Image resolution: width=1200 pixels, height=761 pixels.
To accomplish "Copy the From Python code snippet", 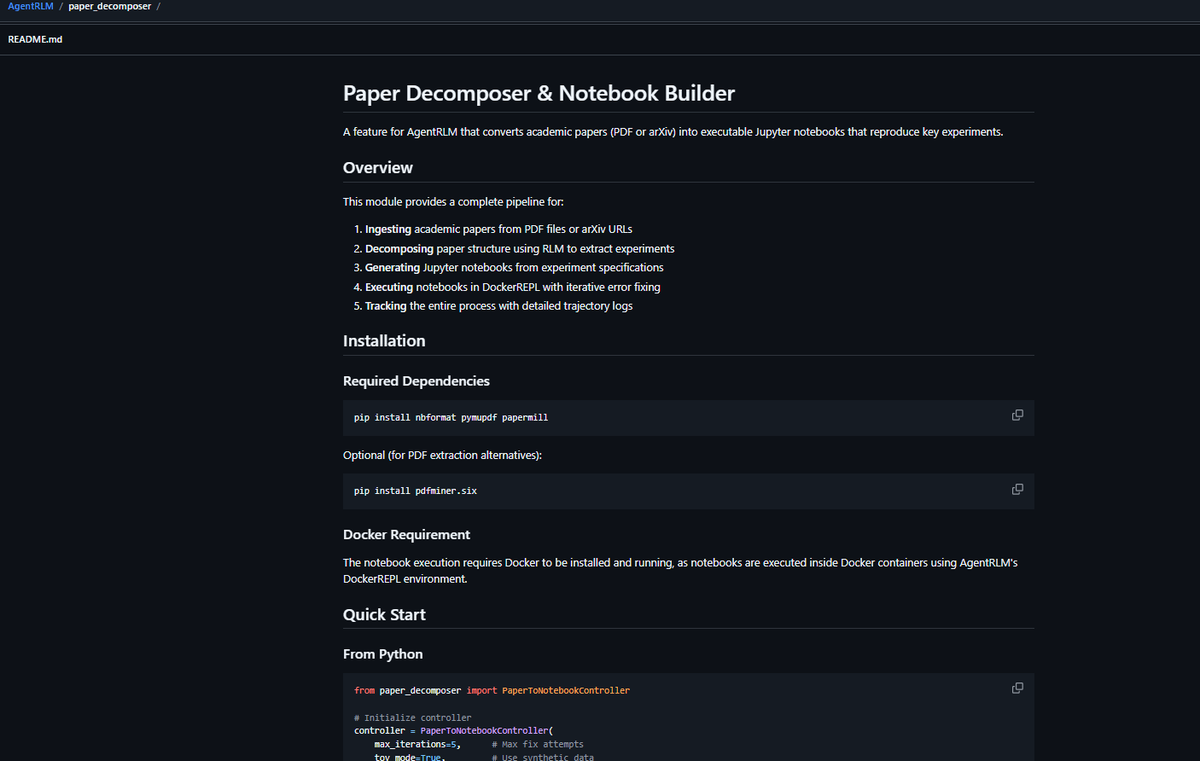I will point(1017,688).
